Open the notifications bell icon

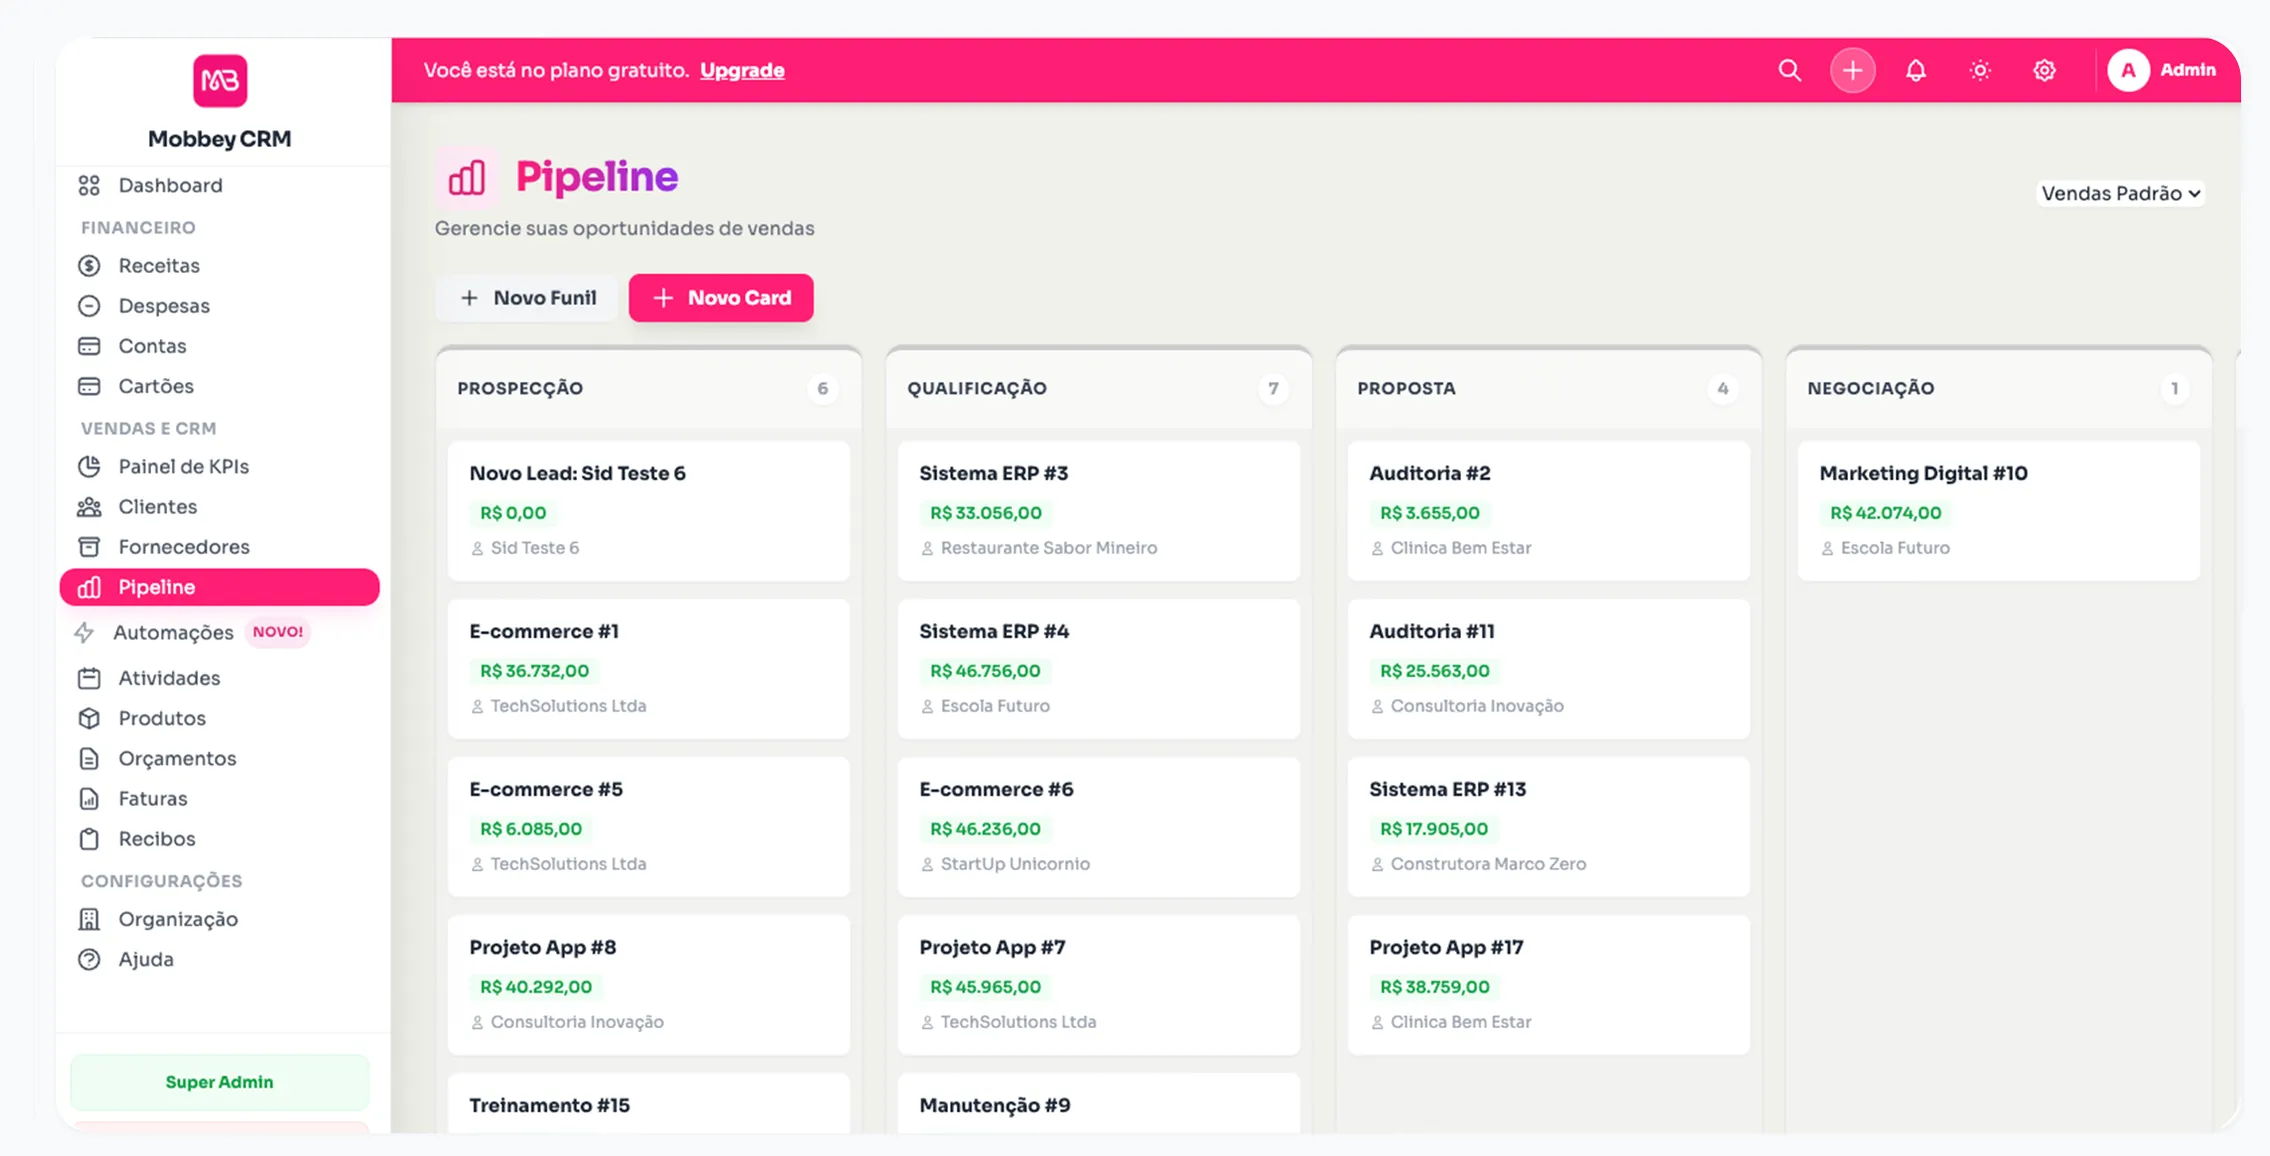pos(1916,70)
